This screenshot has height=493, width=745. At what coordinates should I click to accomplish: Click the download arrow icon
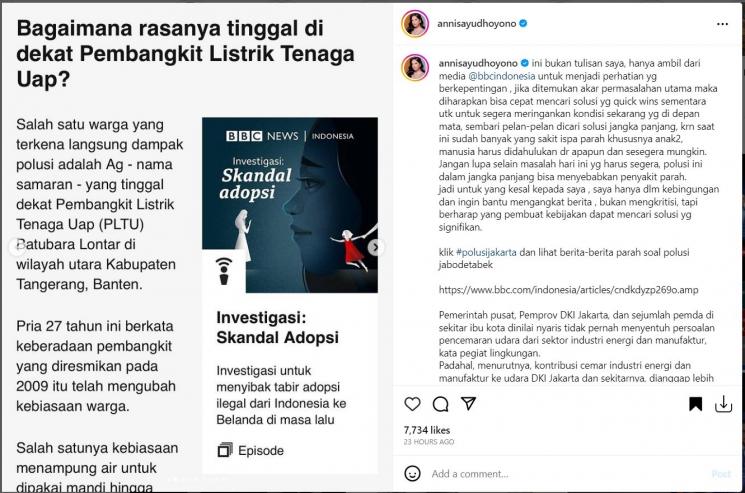[723, 404]
